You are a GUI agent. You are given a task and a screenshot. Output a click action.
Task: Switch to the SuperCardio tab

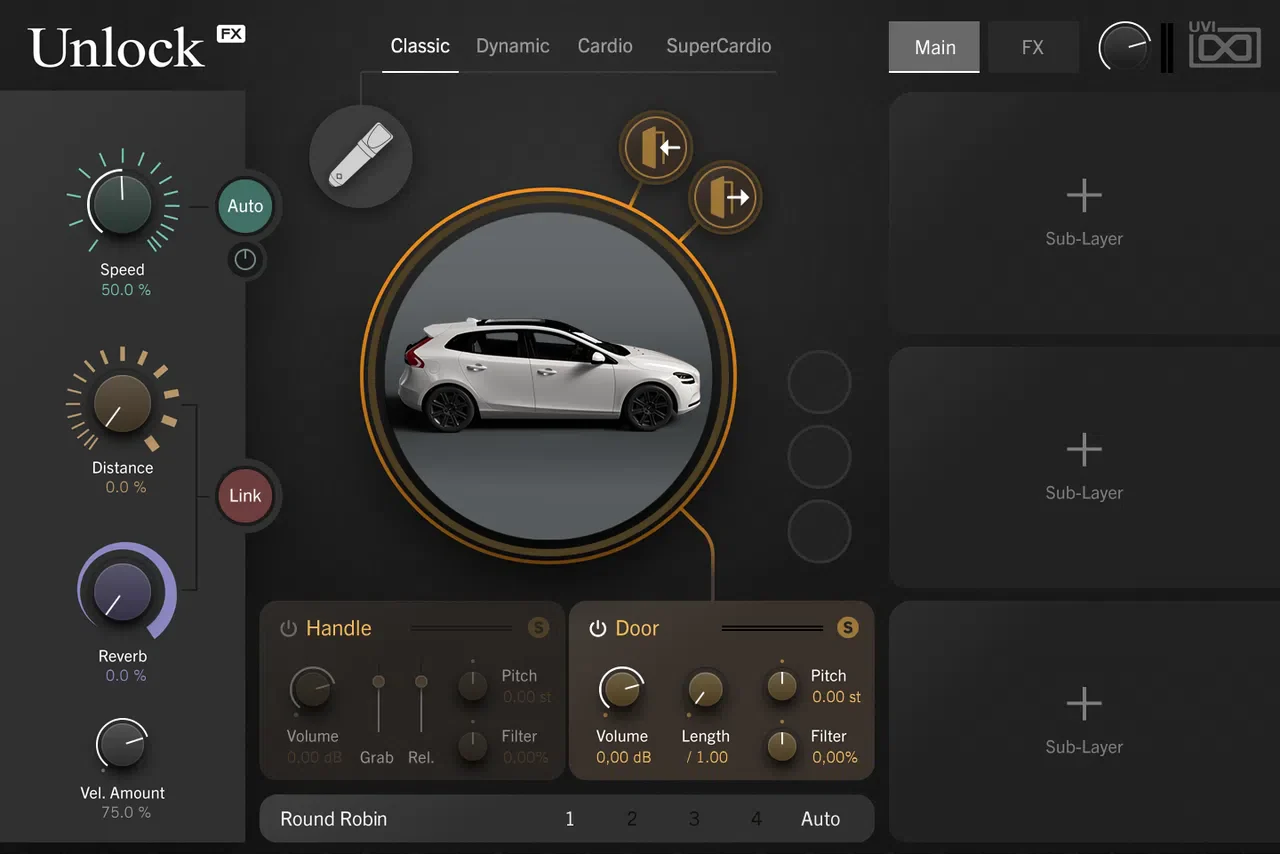point(718,46)
